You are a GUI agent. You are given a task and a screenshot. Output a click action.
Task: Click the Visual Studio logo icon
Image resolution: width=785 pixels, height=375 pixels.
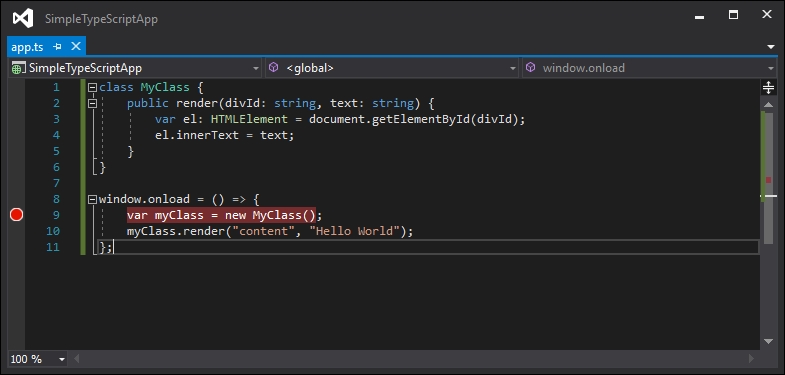pyautogui.click(x=23, y=19)
